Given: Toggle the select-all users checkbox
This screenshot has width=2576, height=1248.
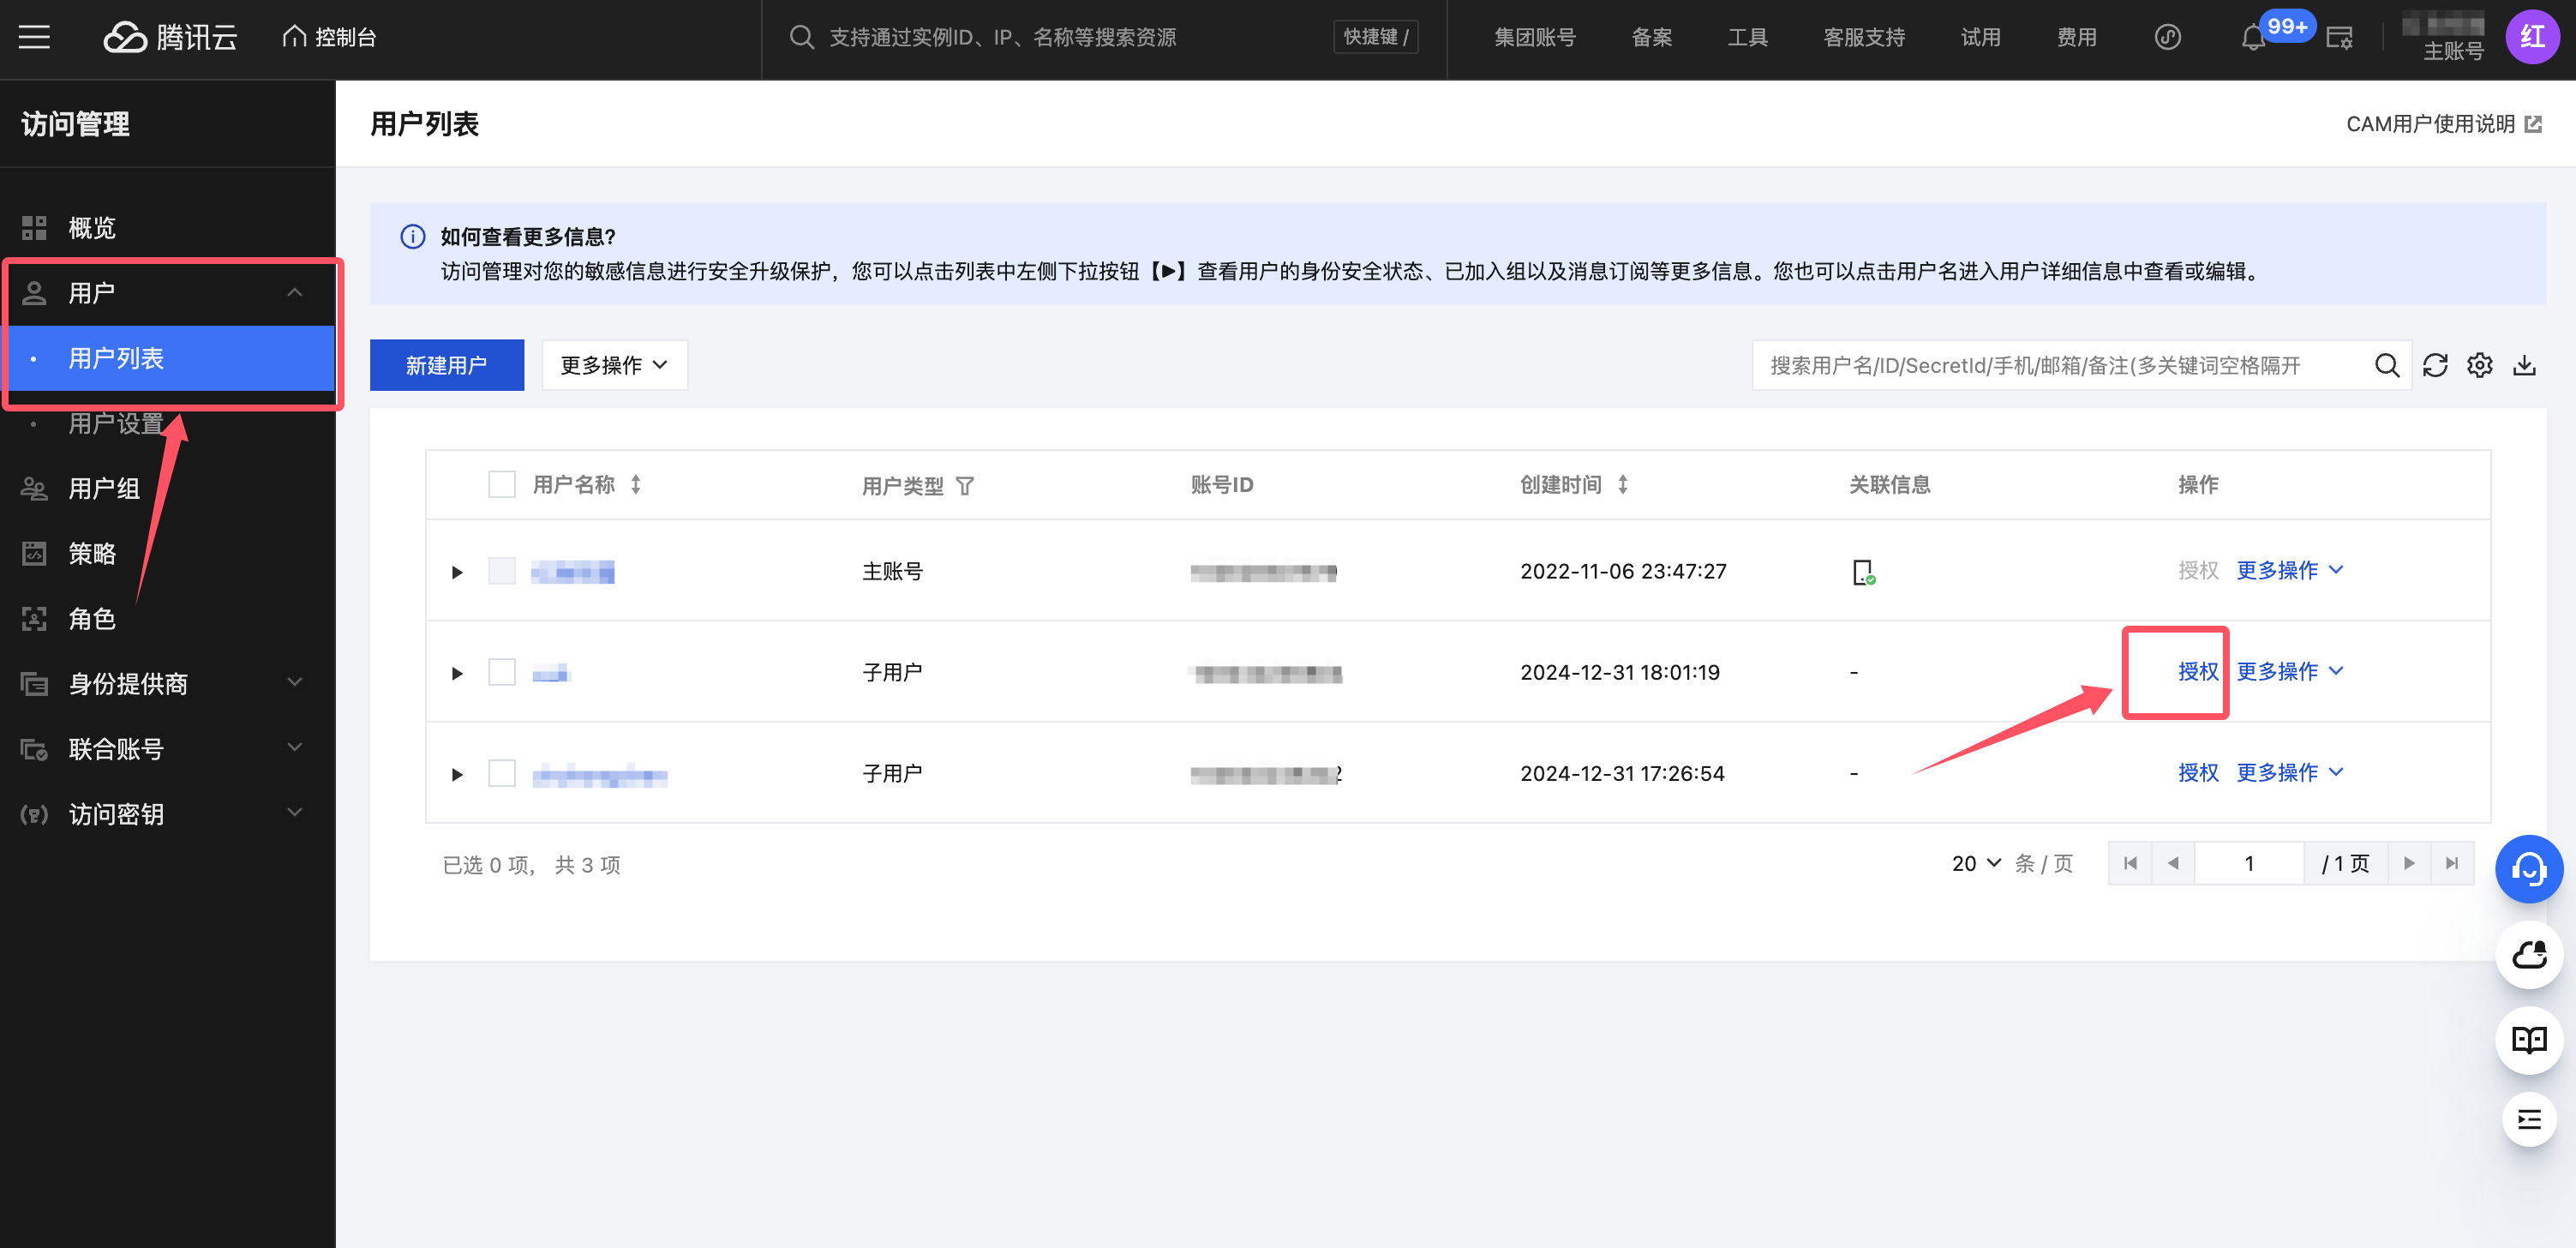Looking at the screenshot, I should tap(501, 485).
